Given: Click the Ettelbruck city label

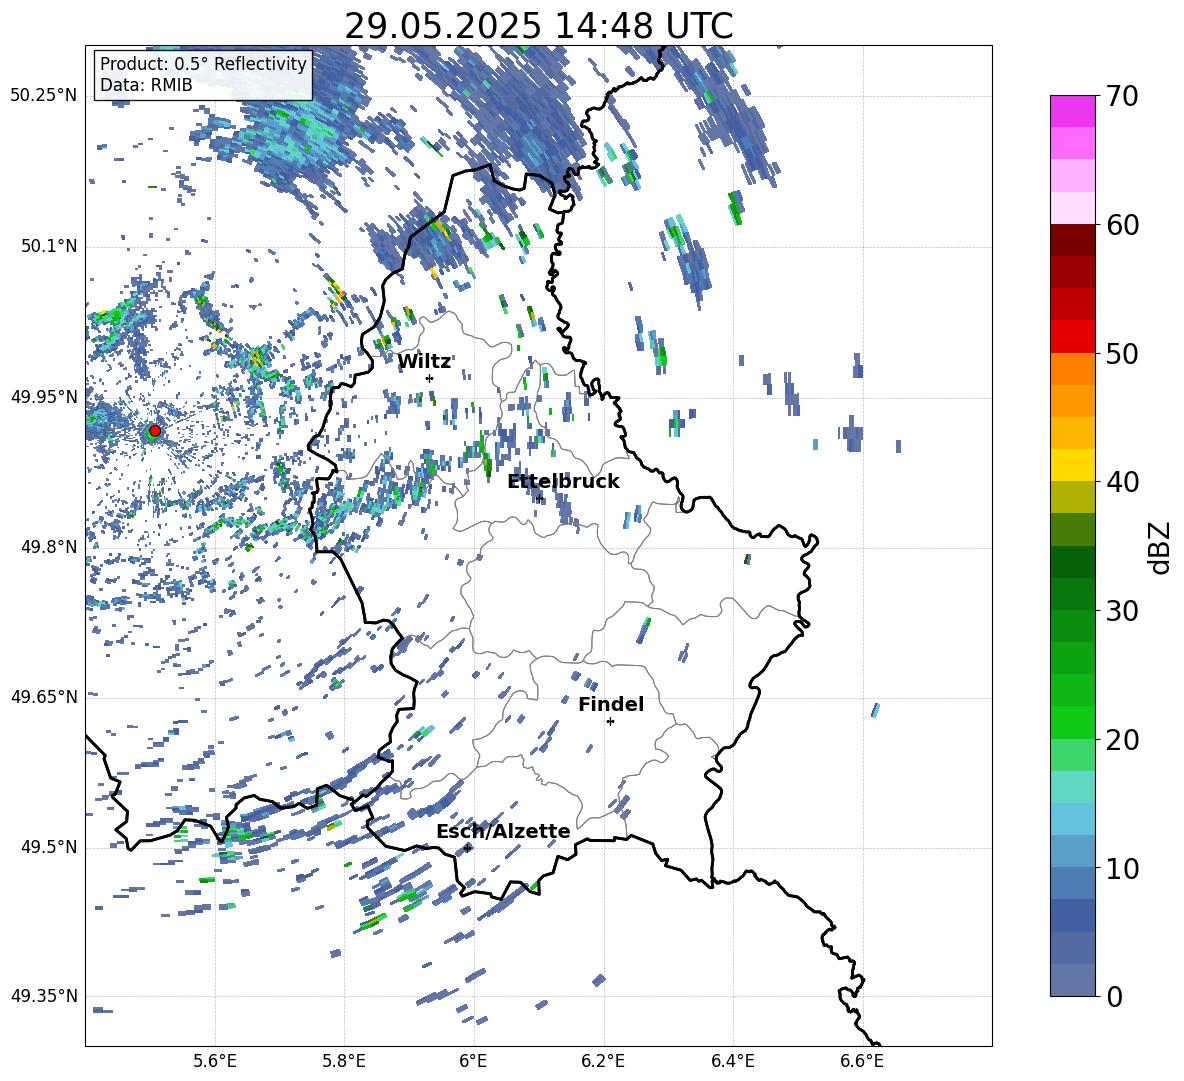Looking at the screenshot, I should [x=563, y=481].
